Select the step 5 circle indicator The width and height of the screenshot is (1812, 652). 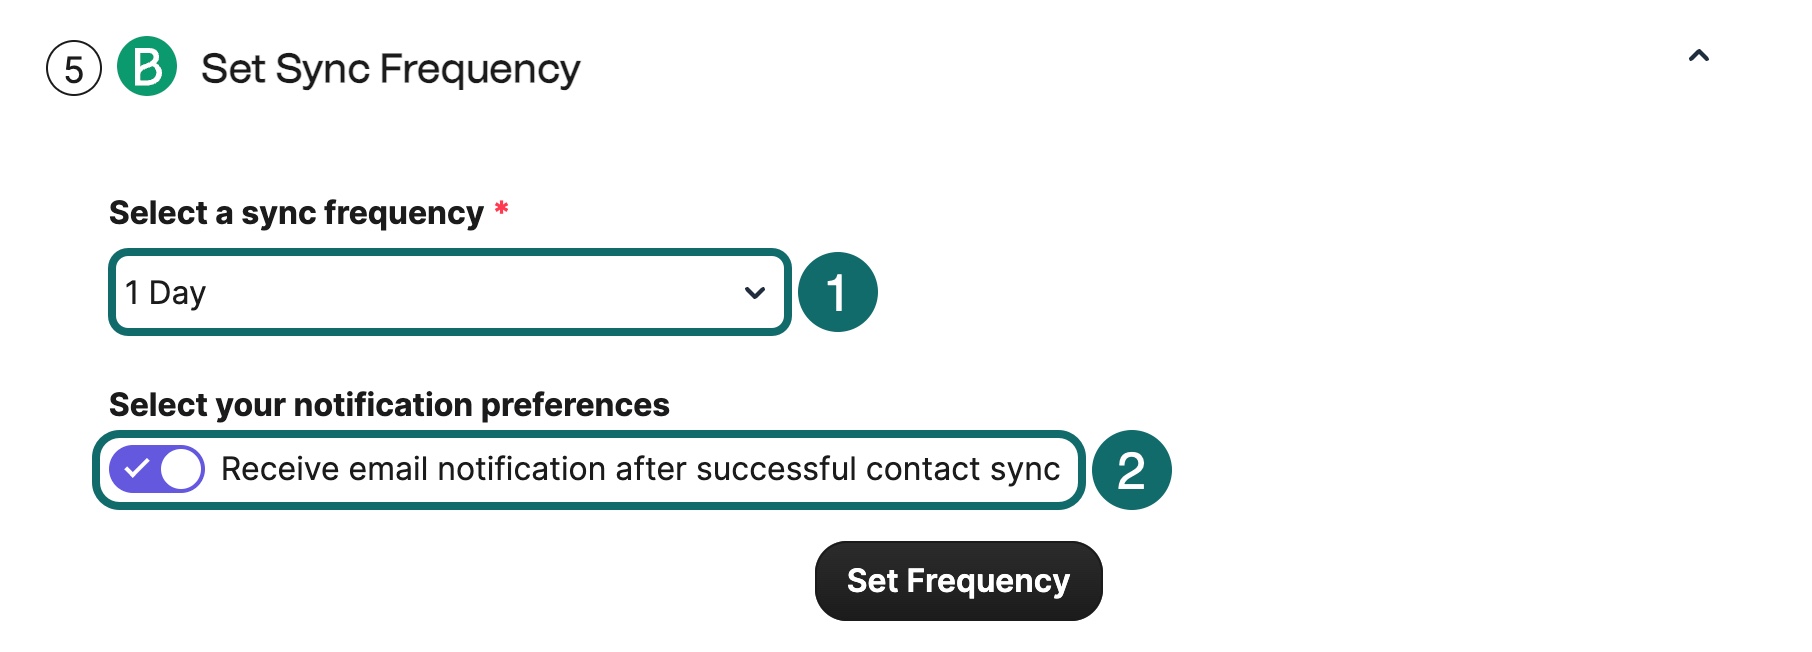pyautogui.click(x=72, y=68)
